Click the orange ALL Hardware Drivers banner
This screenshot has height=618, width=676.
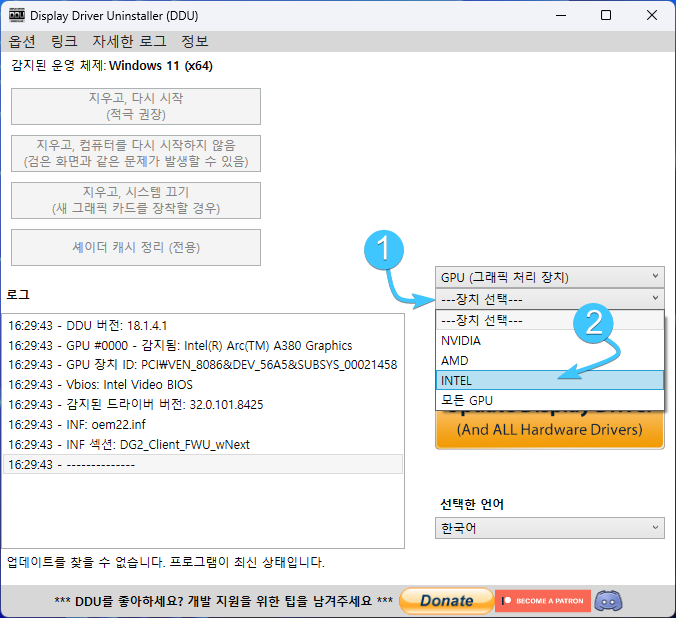point(549,430)
